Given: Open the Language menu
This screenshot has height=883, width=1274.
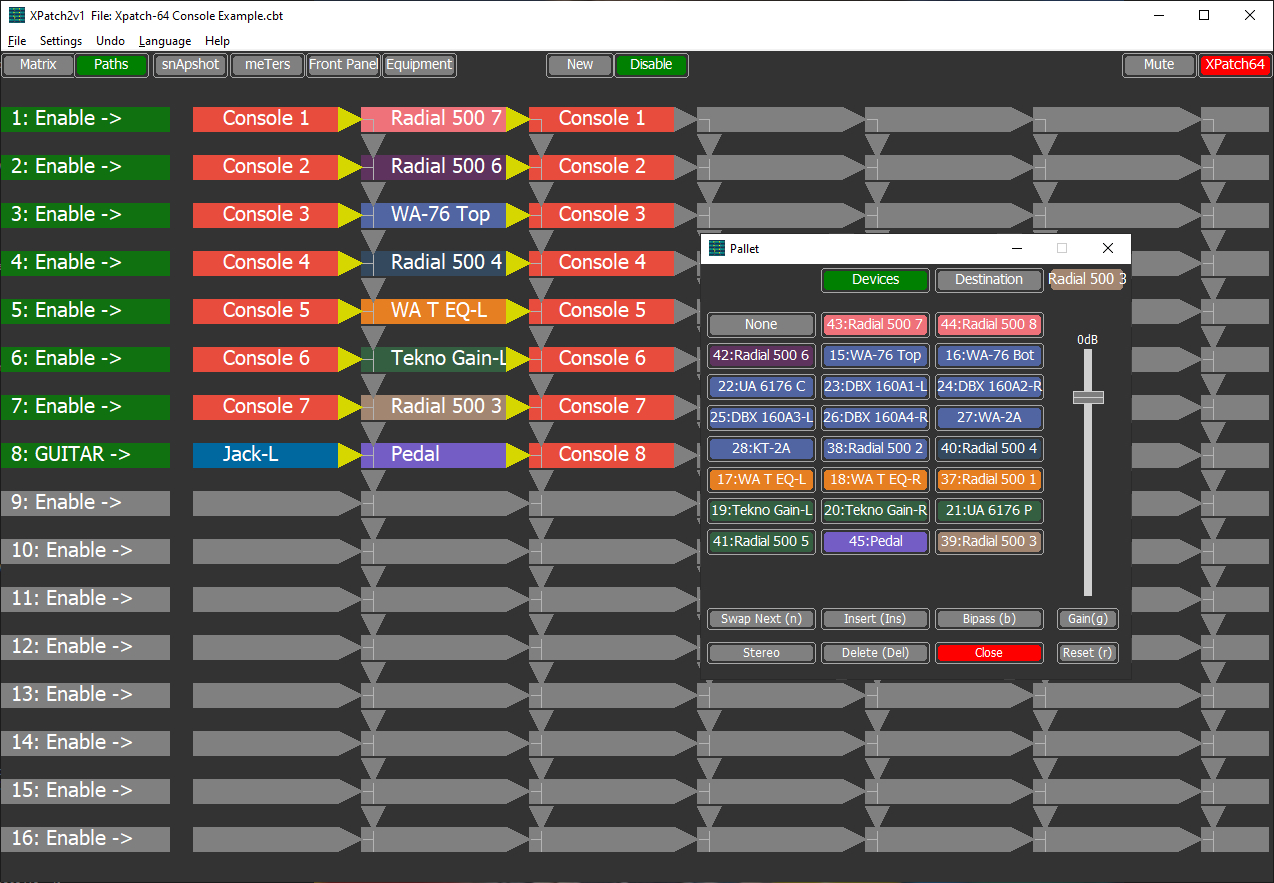Looking at the screenshot, I should 165,41.
